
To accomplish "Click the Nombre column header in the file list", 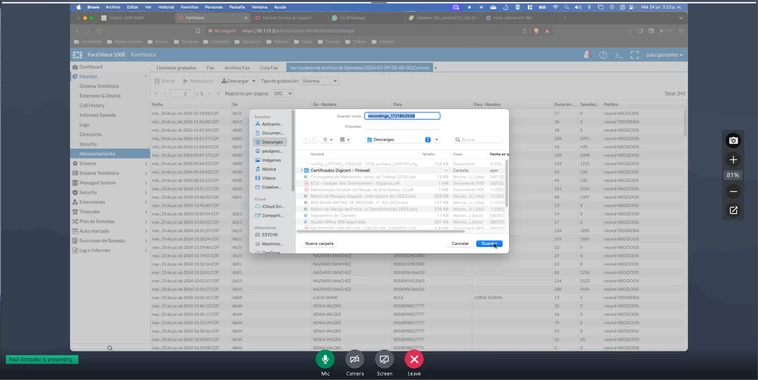I will (x=317, y=154).
